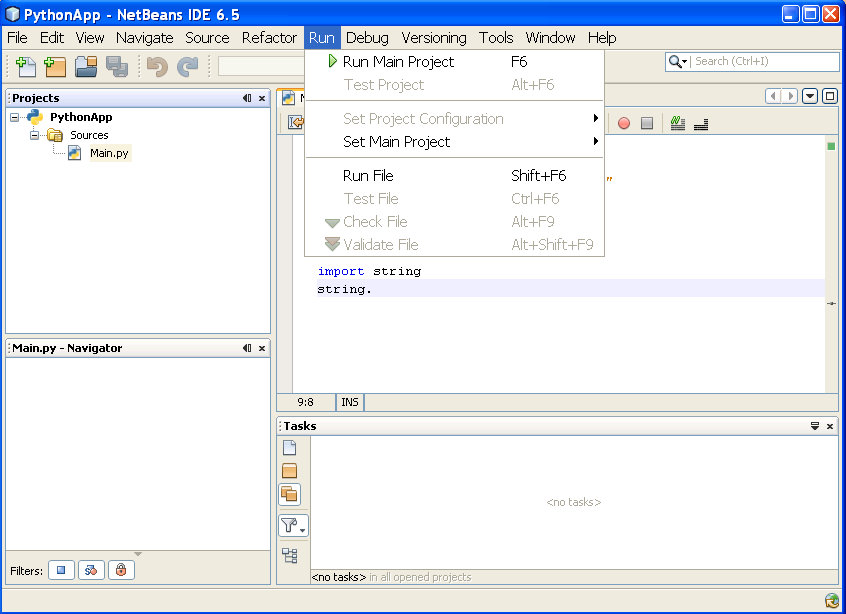
Task: Click the INS insert mode indicator
Action: [350, 402]
